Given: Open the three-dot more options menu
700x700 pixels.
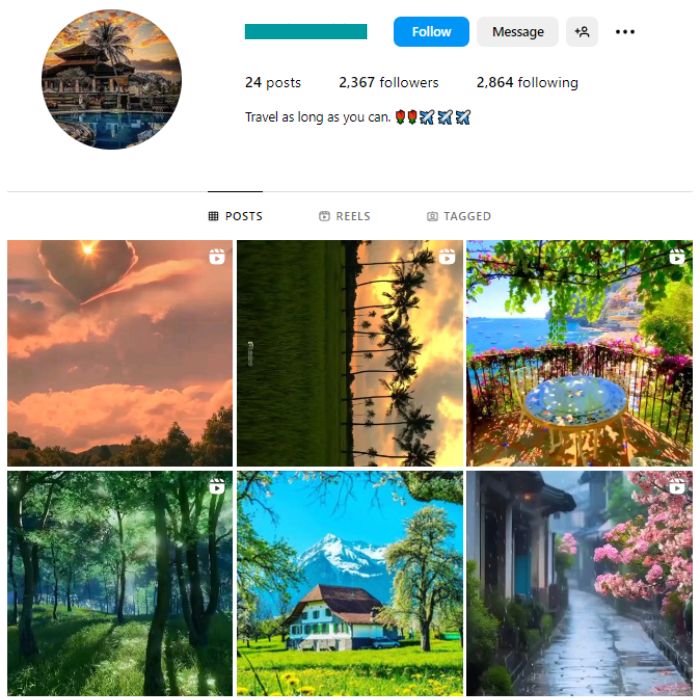Looking at the screenshot, I should (625, 32).
